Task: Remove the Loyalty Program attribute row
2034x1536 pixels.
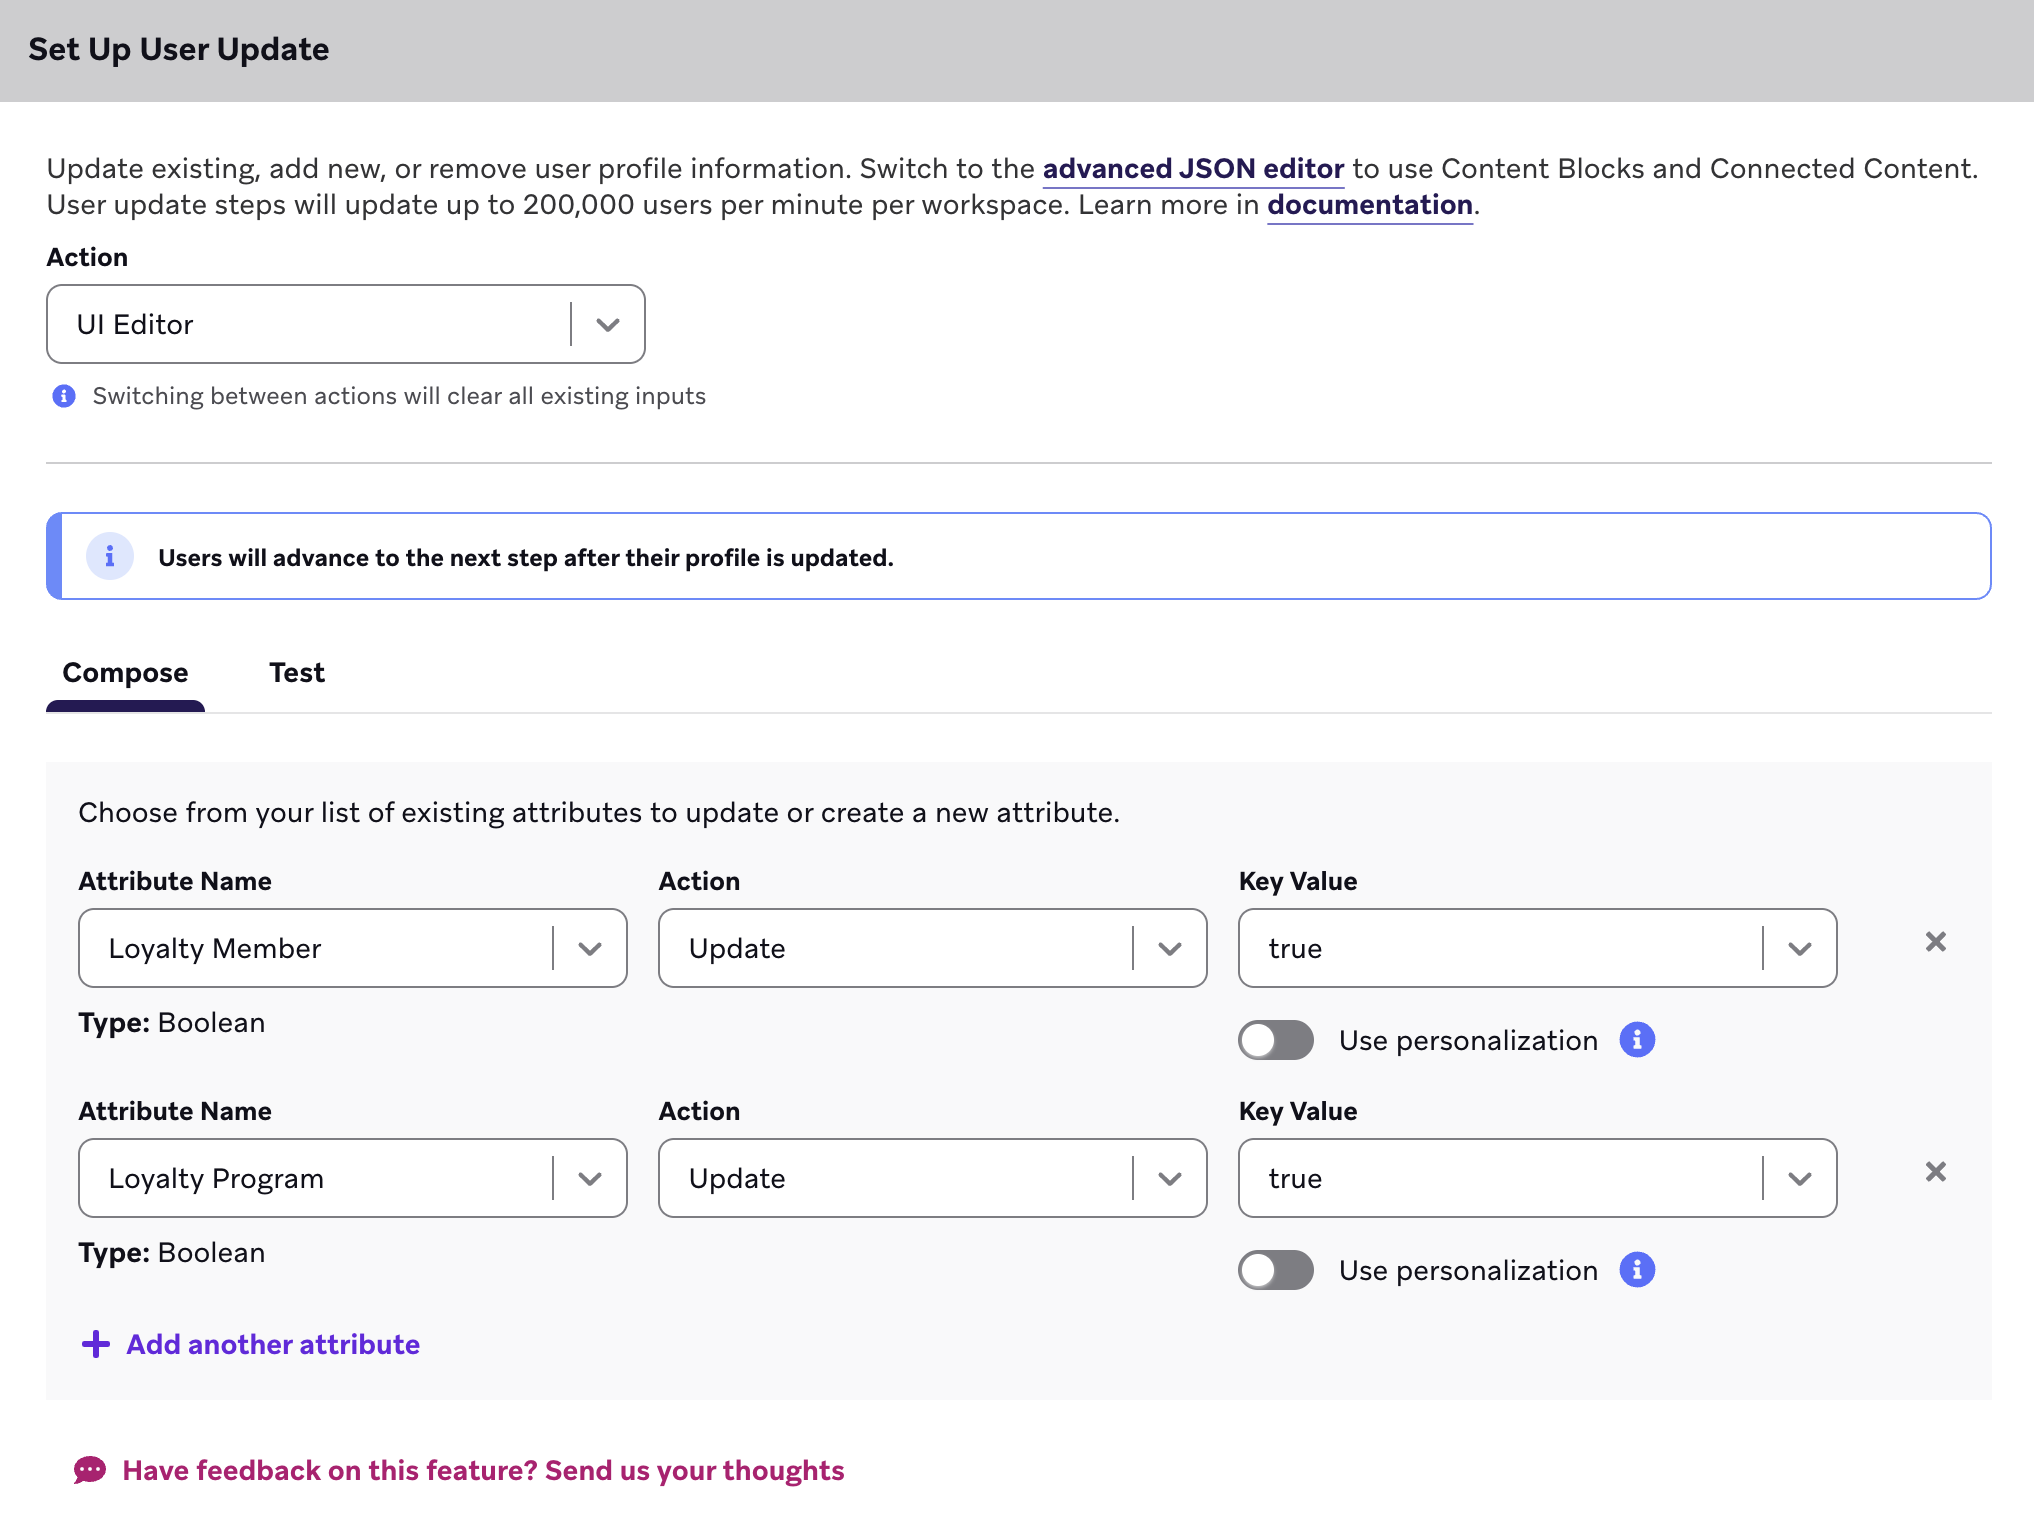Action: tap(1936, 1172)
